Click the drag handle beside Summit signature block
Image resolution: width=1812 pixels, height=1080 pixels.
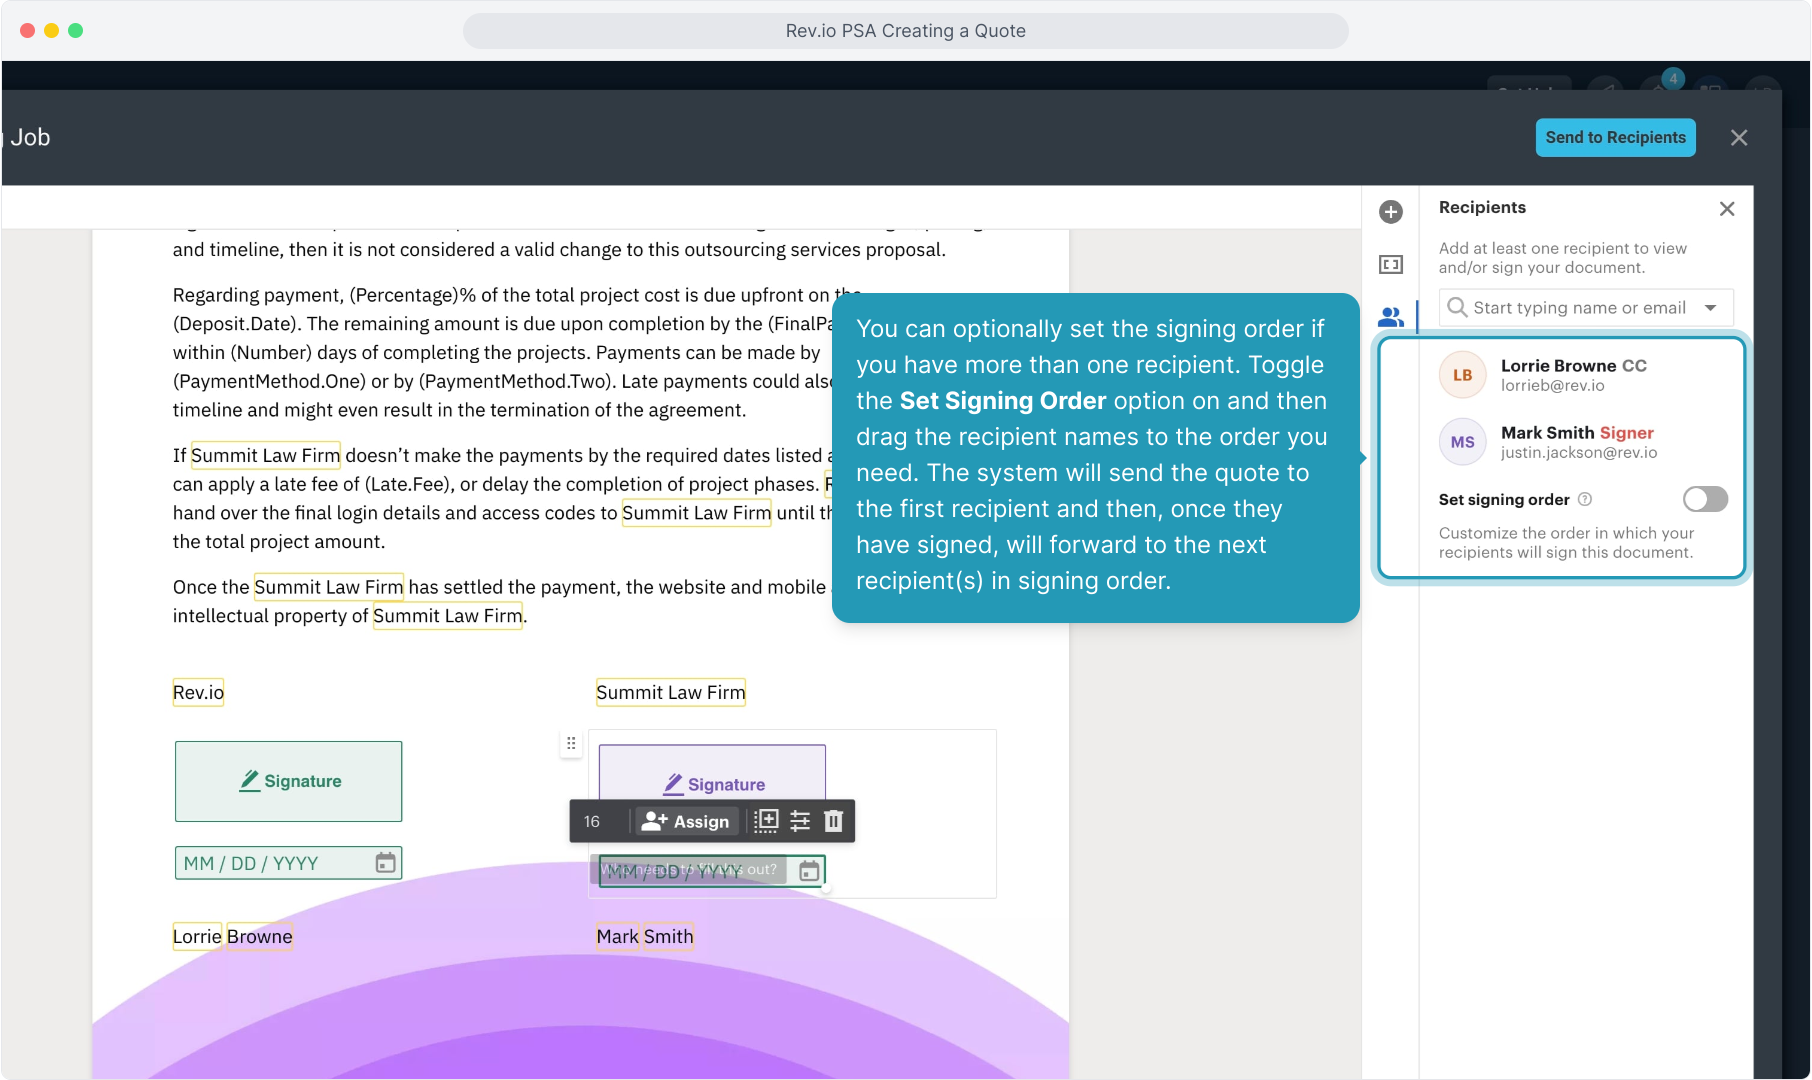coord(571,744)
